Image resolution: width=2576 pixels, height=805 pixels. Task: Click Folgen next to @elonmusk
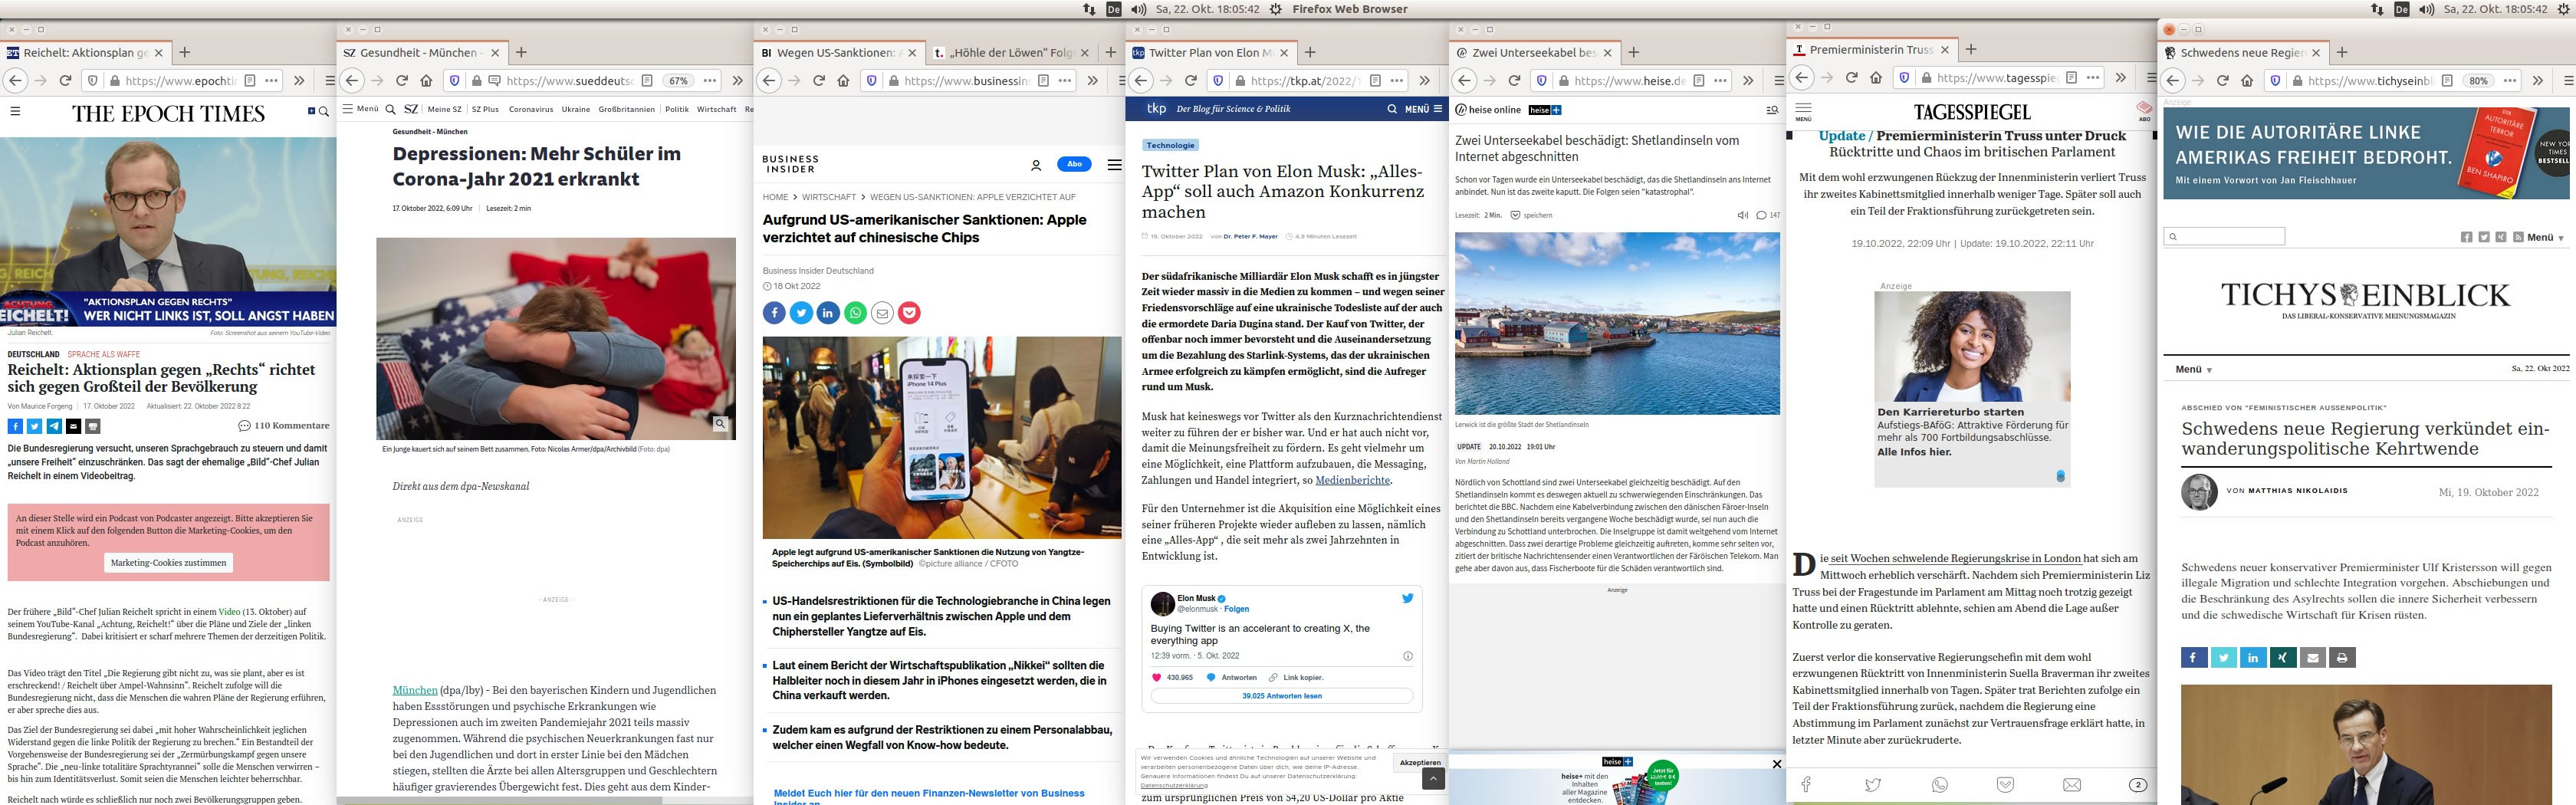[1236, 609]
